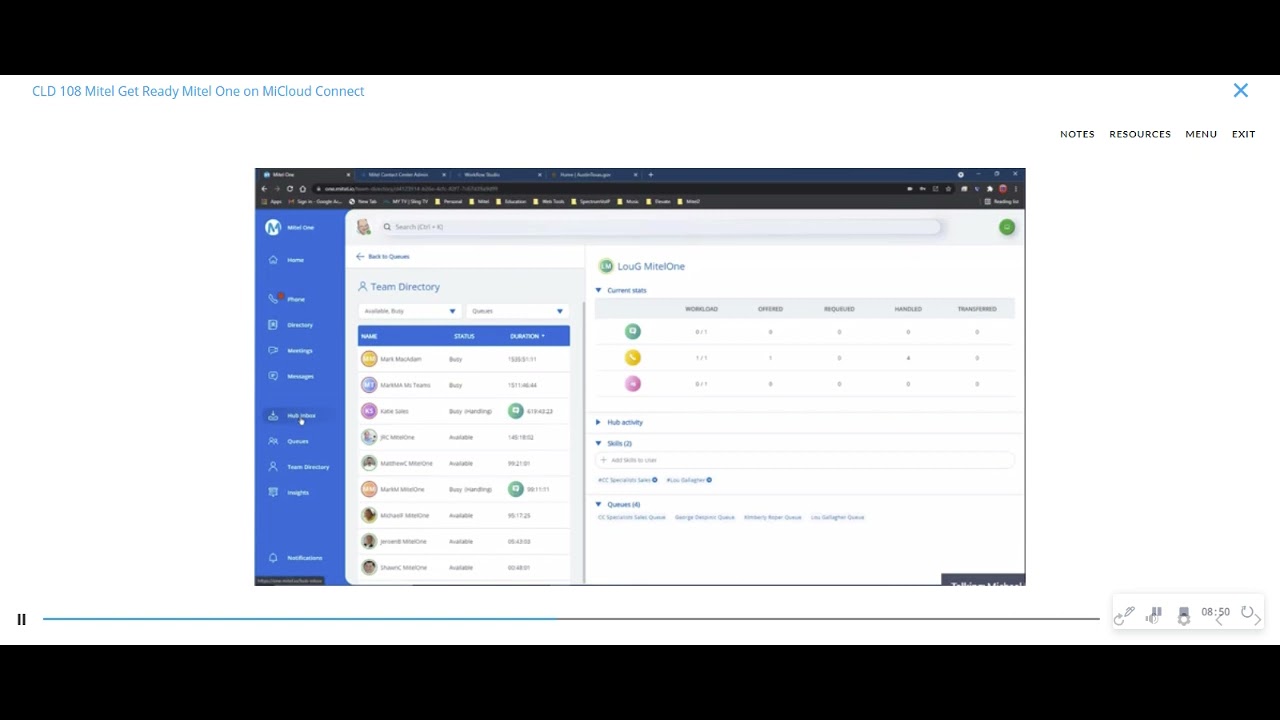Click the Home sidebar icon
This screenshot has width=1280, height=720.
pyautogui.click(x=273, y=260)
